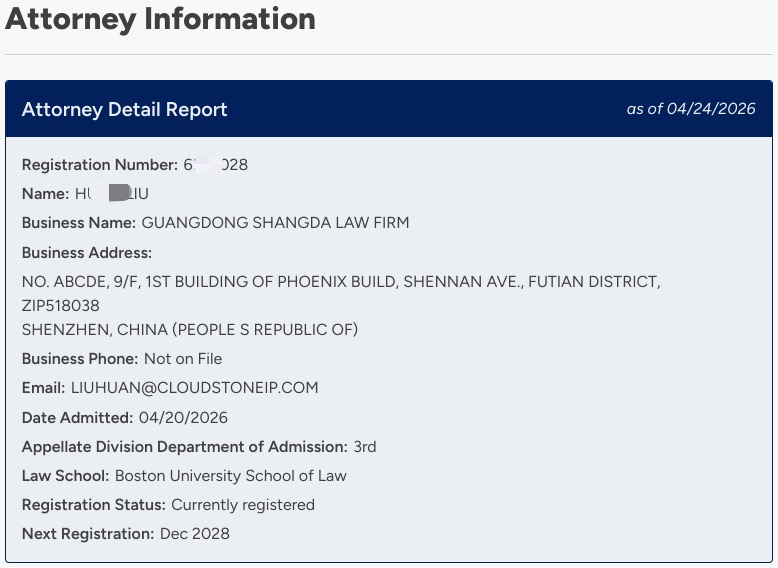Click the Business Address label

coord(87,253)
